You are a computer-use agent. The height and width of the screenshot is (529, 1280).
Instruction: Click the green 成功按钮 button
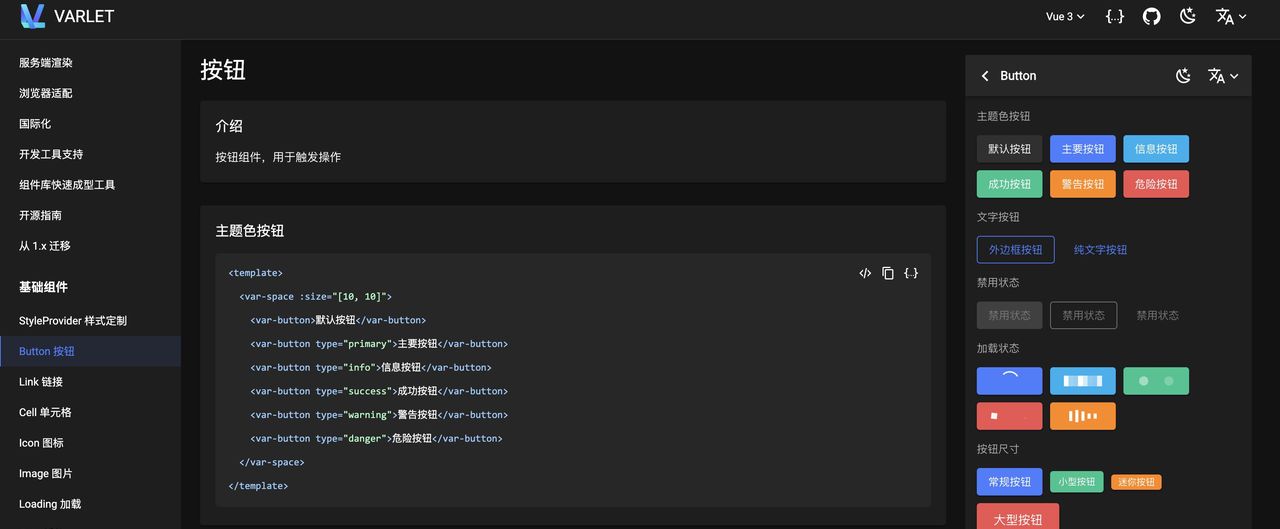click(1009, 184)
